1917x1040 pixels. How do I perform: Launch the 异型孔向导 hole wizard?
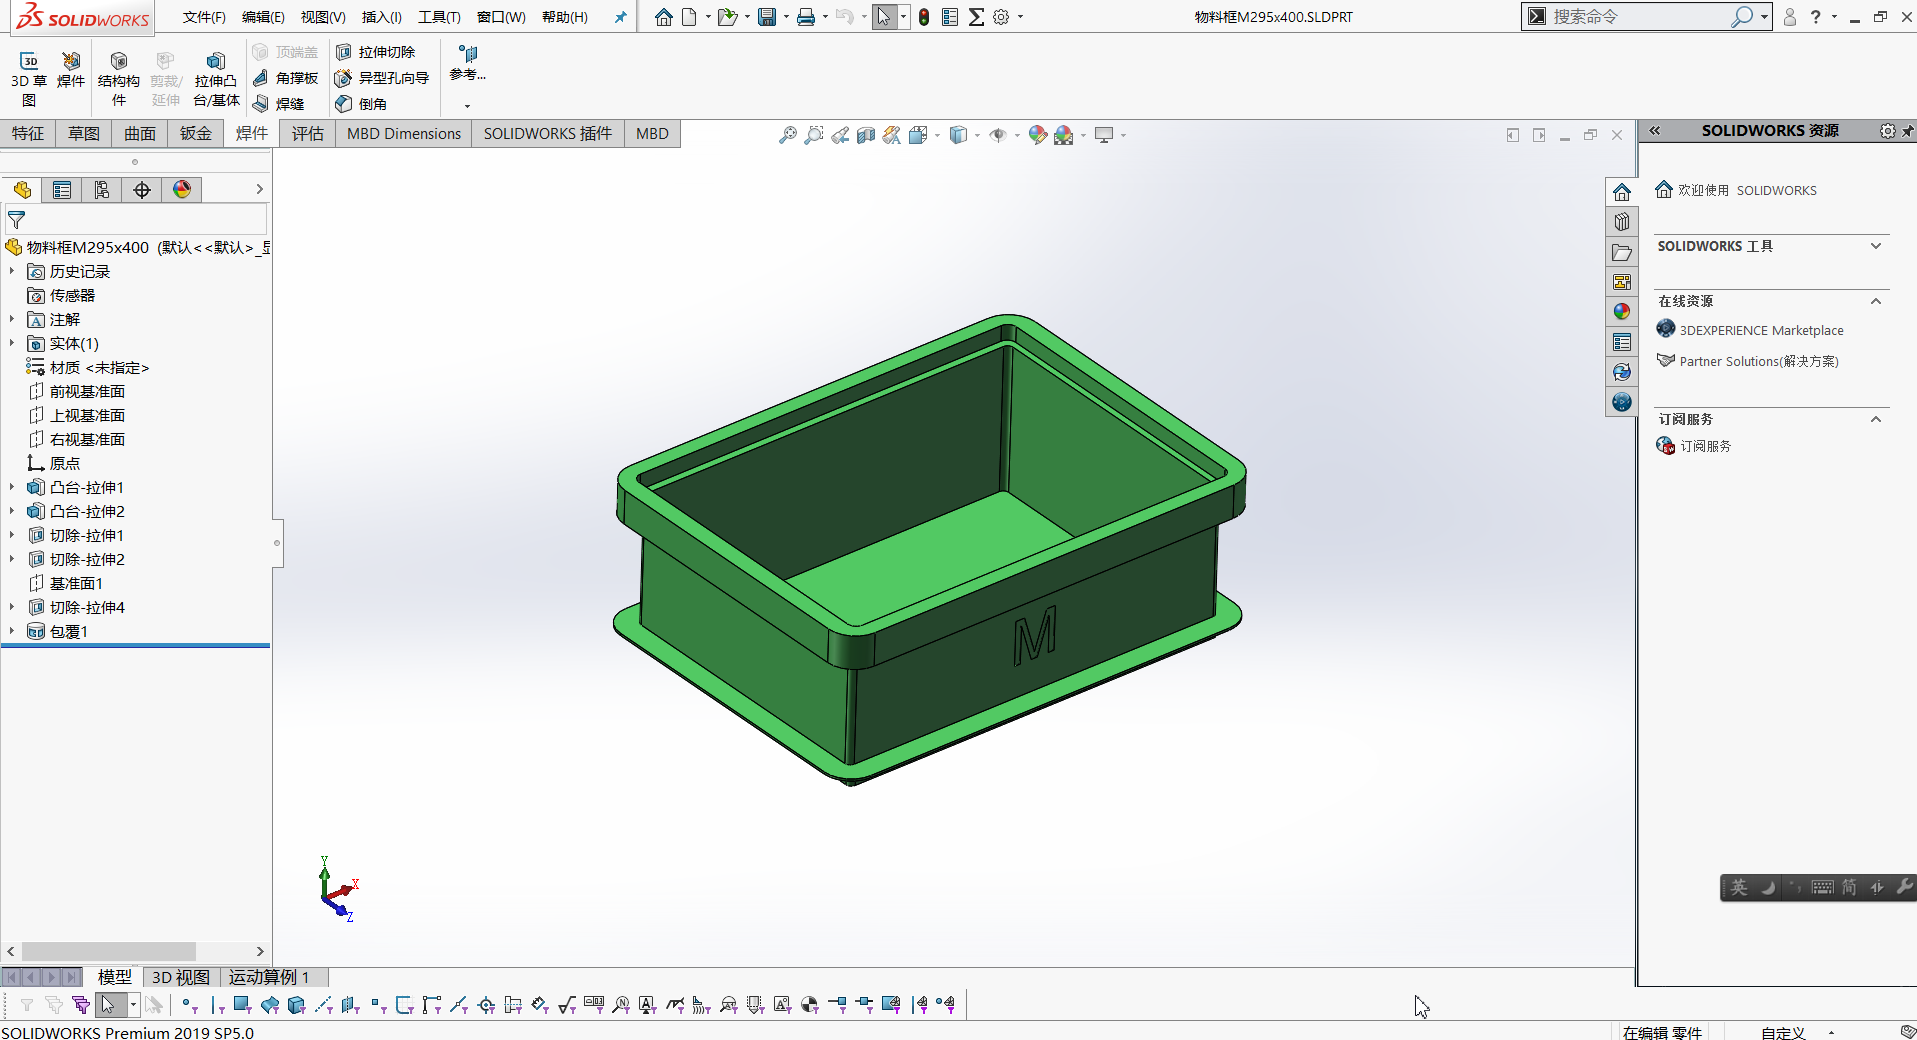coord(381,78)
